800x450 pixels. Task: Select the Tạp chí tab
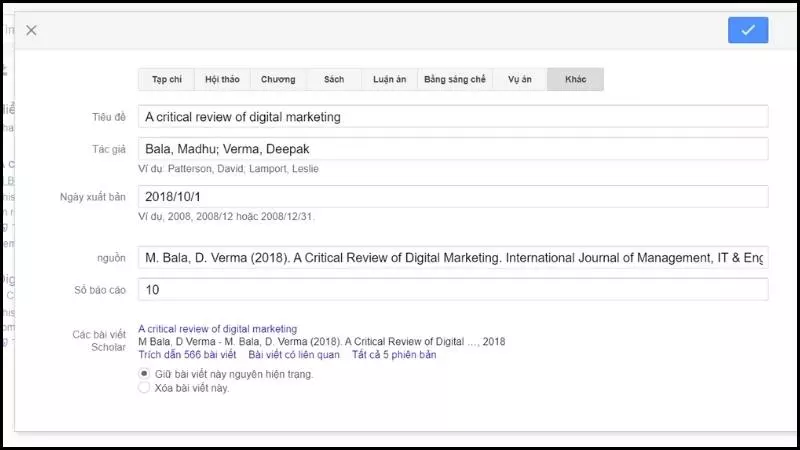(166, 80)
